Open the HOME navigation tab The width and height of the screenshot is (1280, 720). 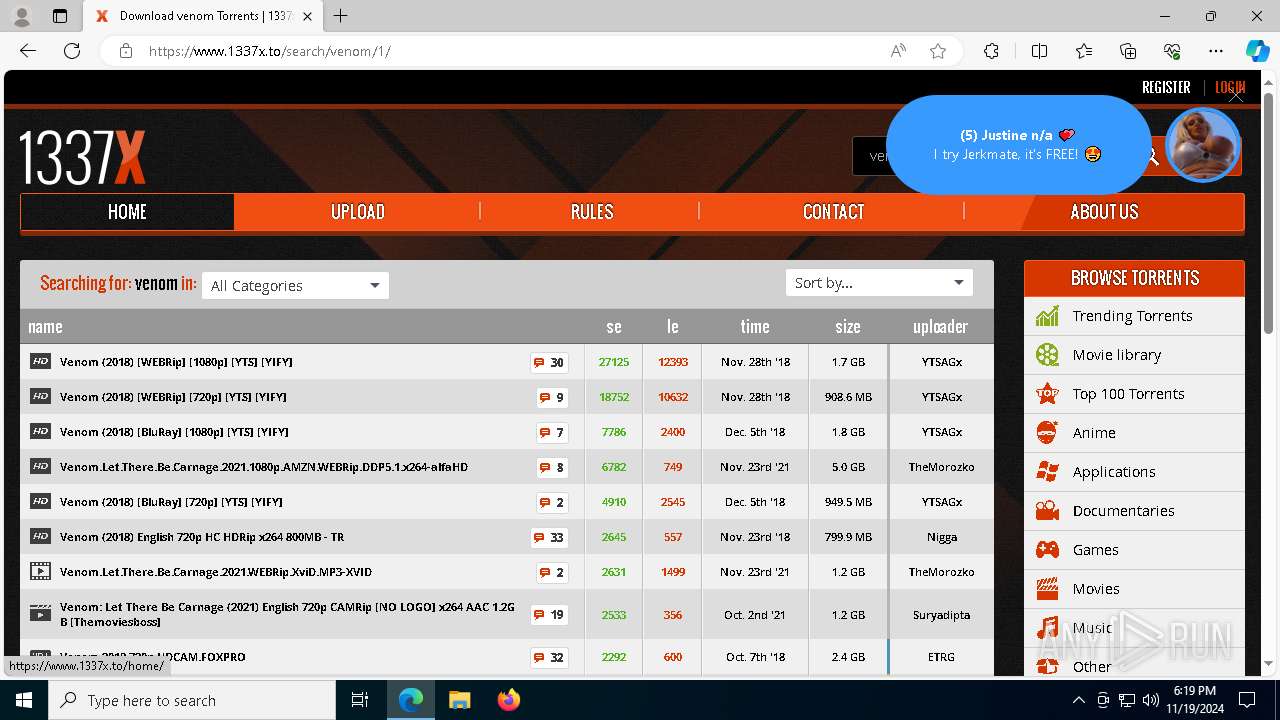click(127, 212)
